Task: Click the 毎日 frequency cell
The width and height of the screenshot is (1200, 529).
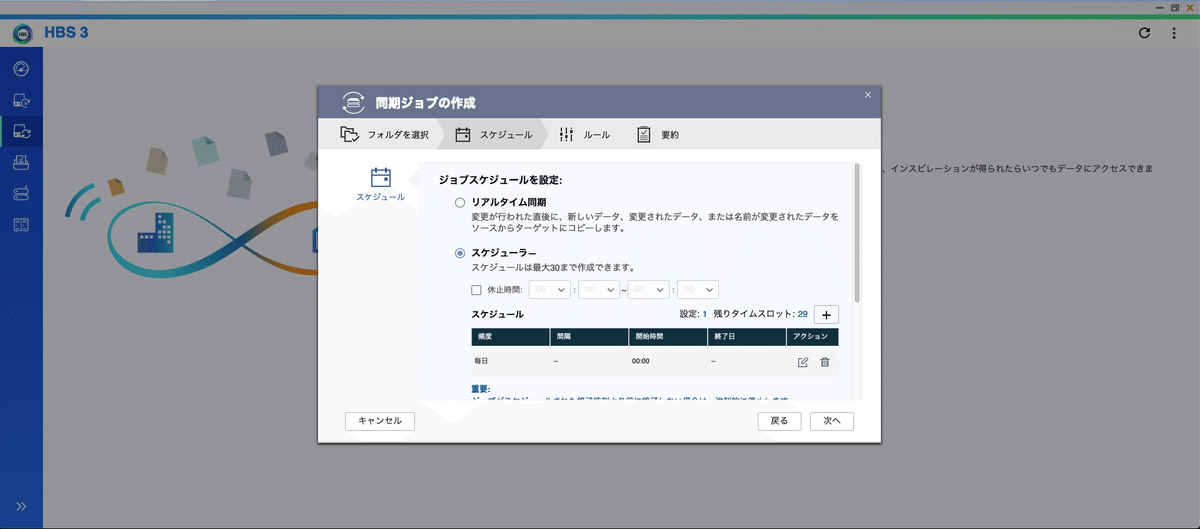Action: (x=482, y=362)
